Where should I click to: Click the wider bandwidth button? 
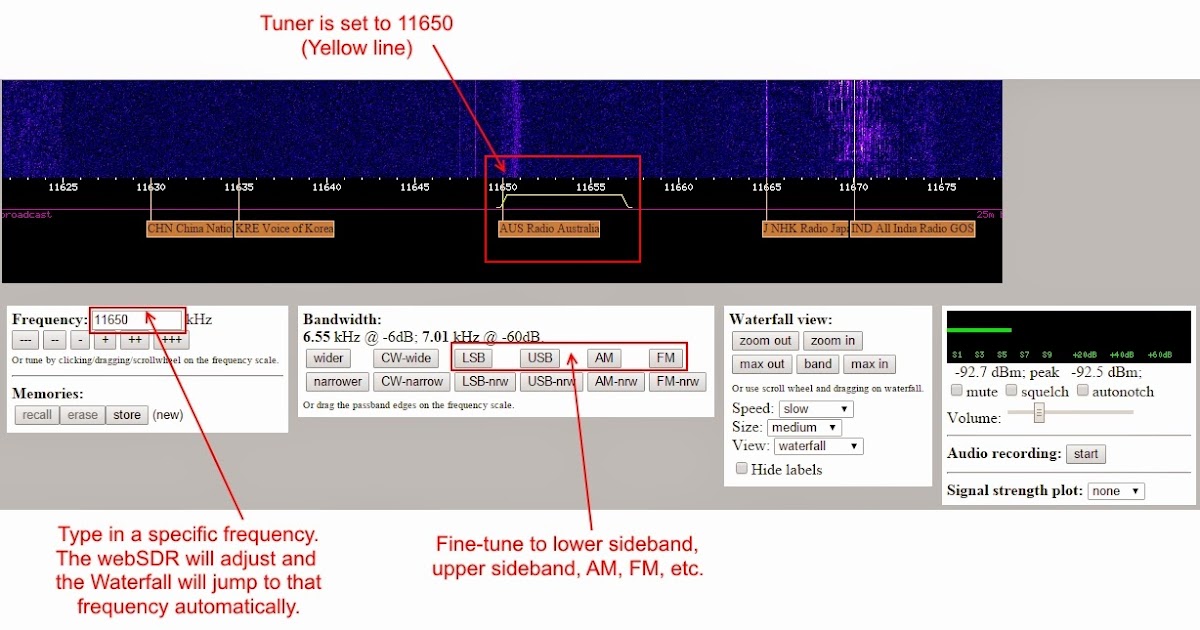tap(328, 357)
